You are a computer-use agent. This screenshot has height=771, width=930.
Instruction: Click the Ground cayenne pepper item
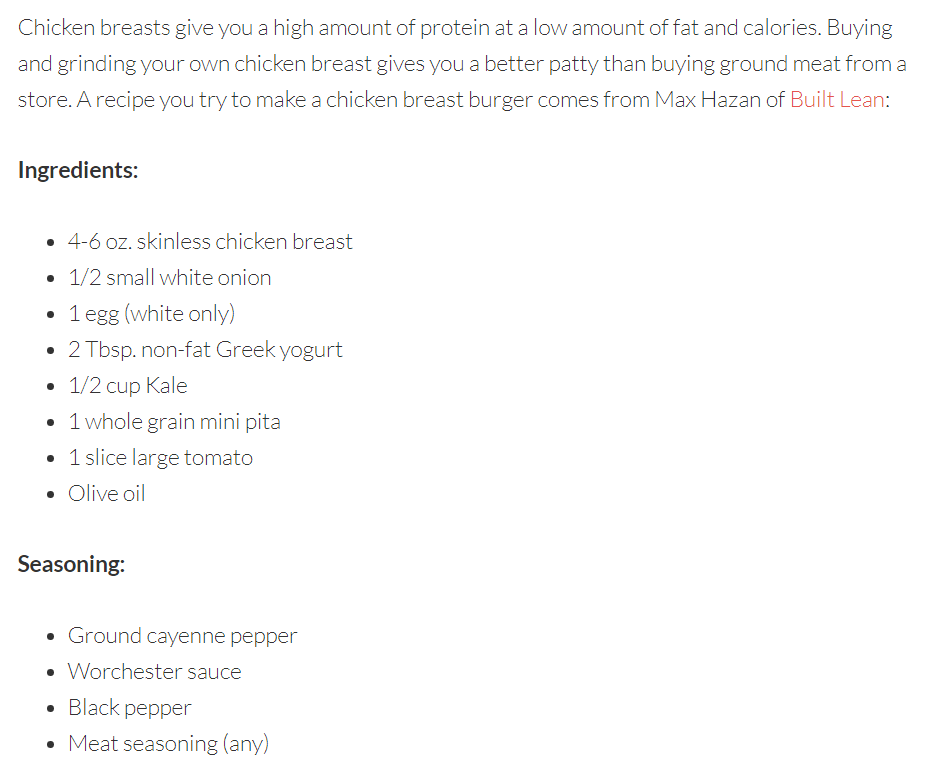click(182, 636)
